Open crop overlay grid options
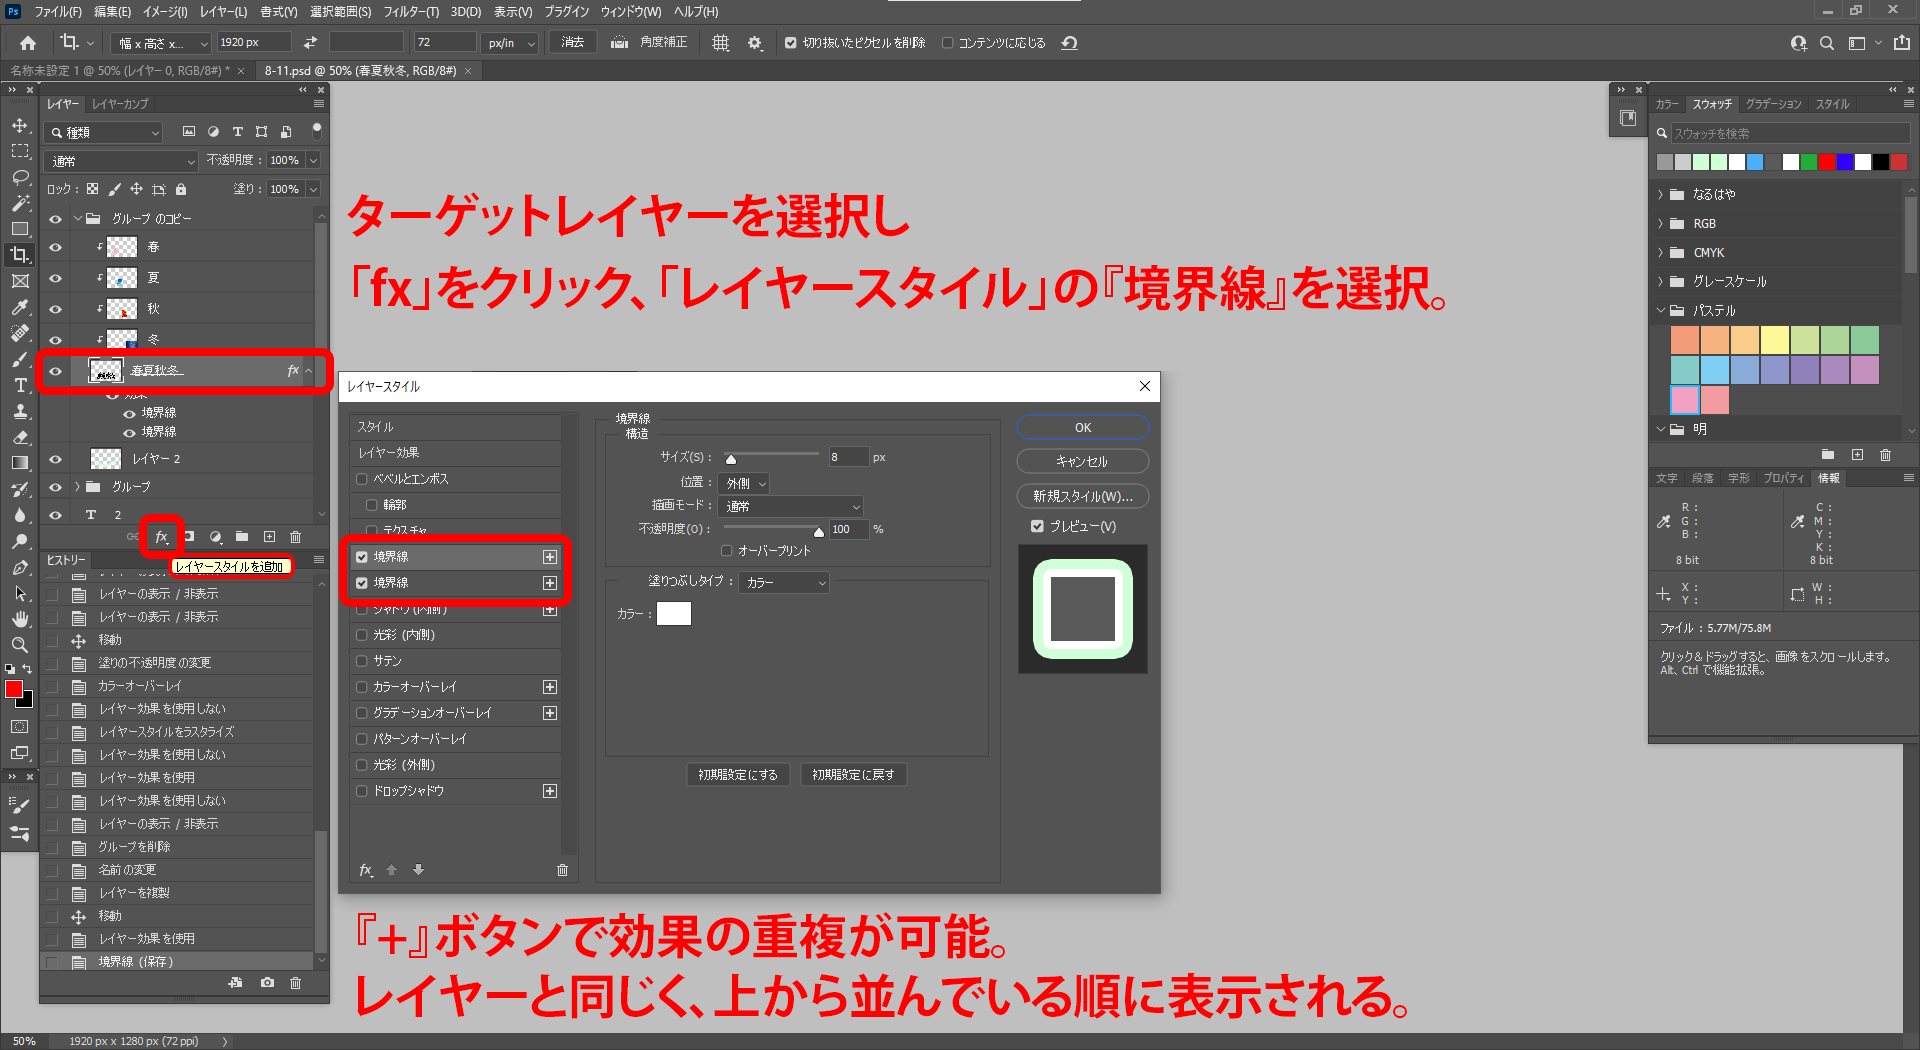Screen dimensions: 1920x1050 click(x=720, y=43)
